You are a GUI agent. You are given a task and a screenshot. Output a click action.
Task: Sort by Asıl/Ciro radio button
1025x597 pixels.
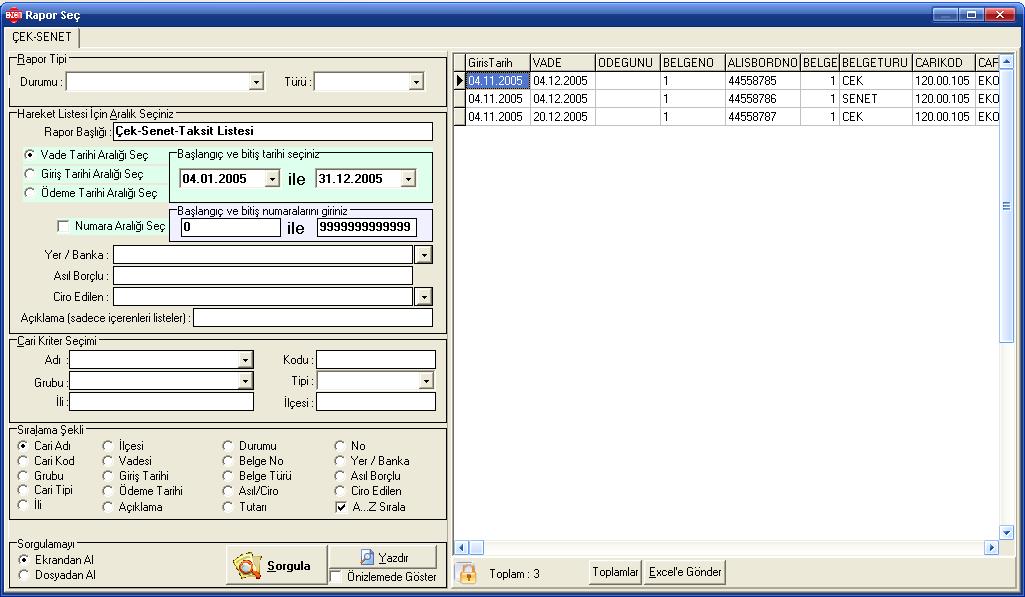pyautogui.click(x=227, y=491)
